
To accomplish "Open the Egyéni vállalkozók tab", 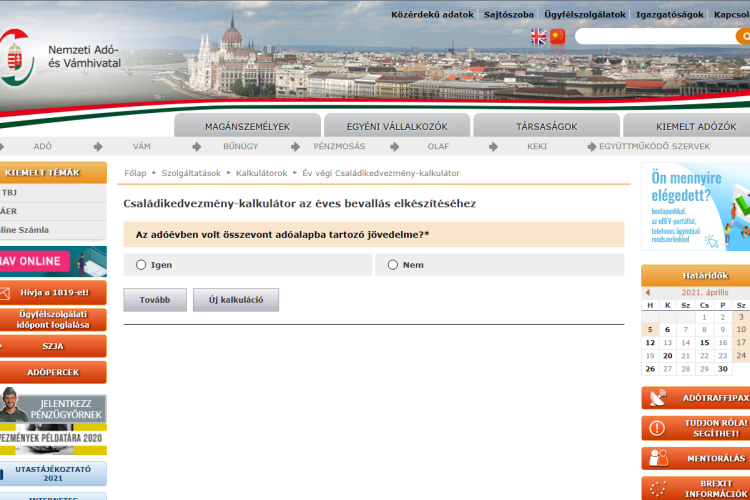I will [397, 127].
